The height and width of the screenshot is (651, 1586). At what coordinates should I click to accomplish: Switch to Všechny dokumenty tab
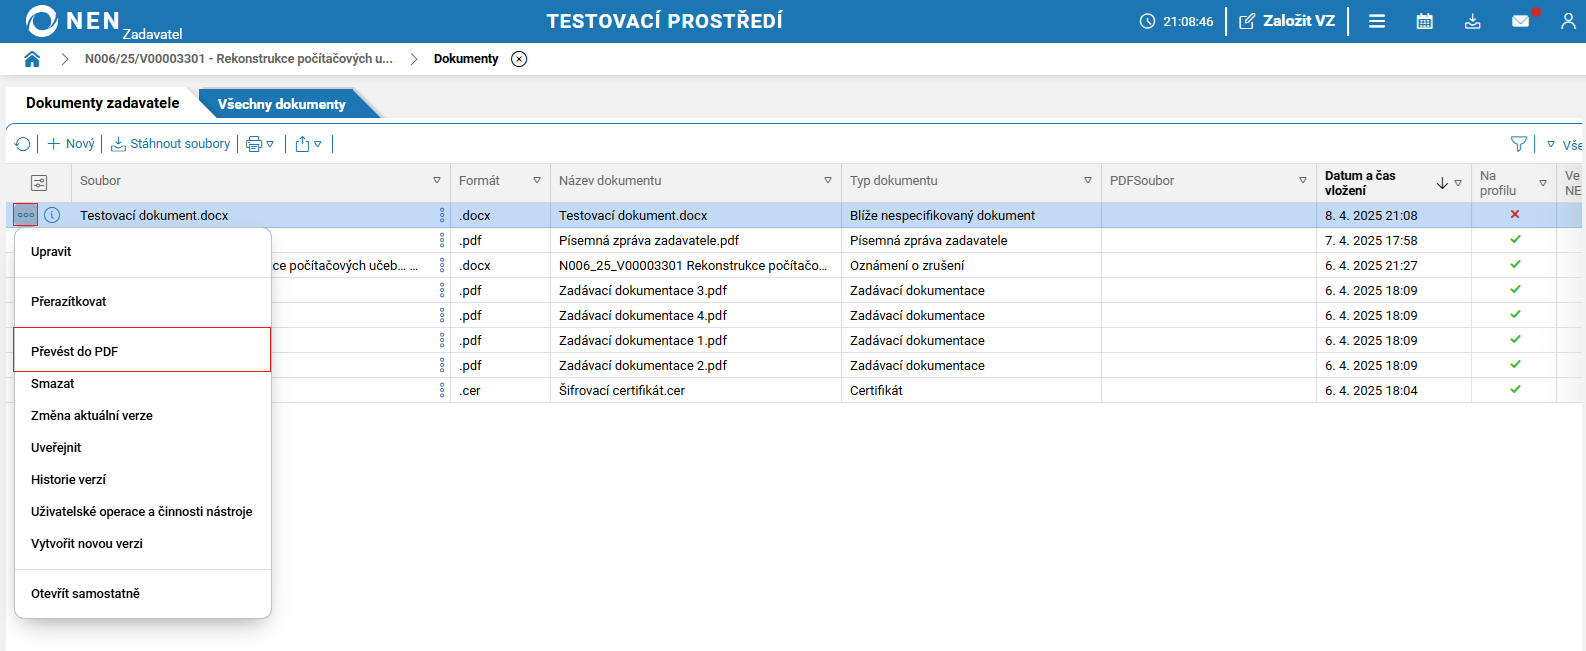pyautogui.click(x=281, y=104)
